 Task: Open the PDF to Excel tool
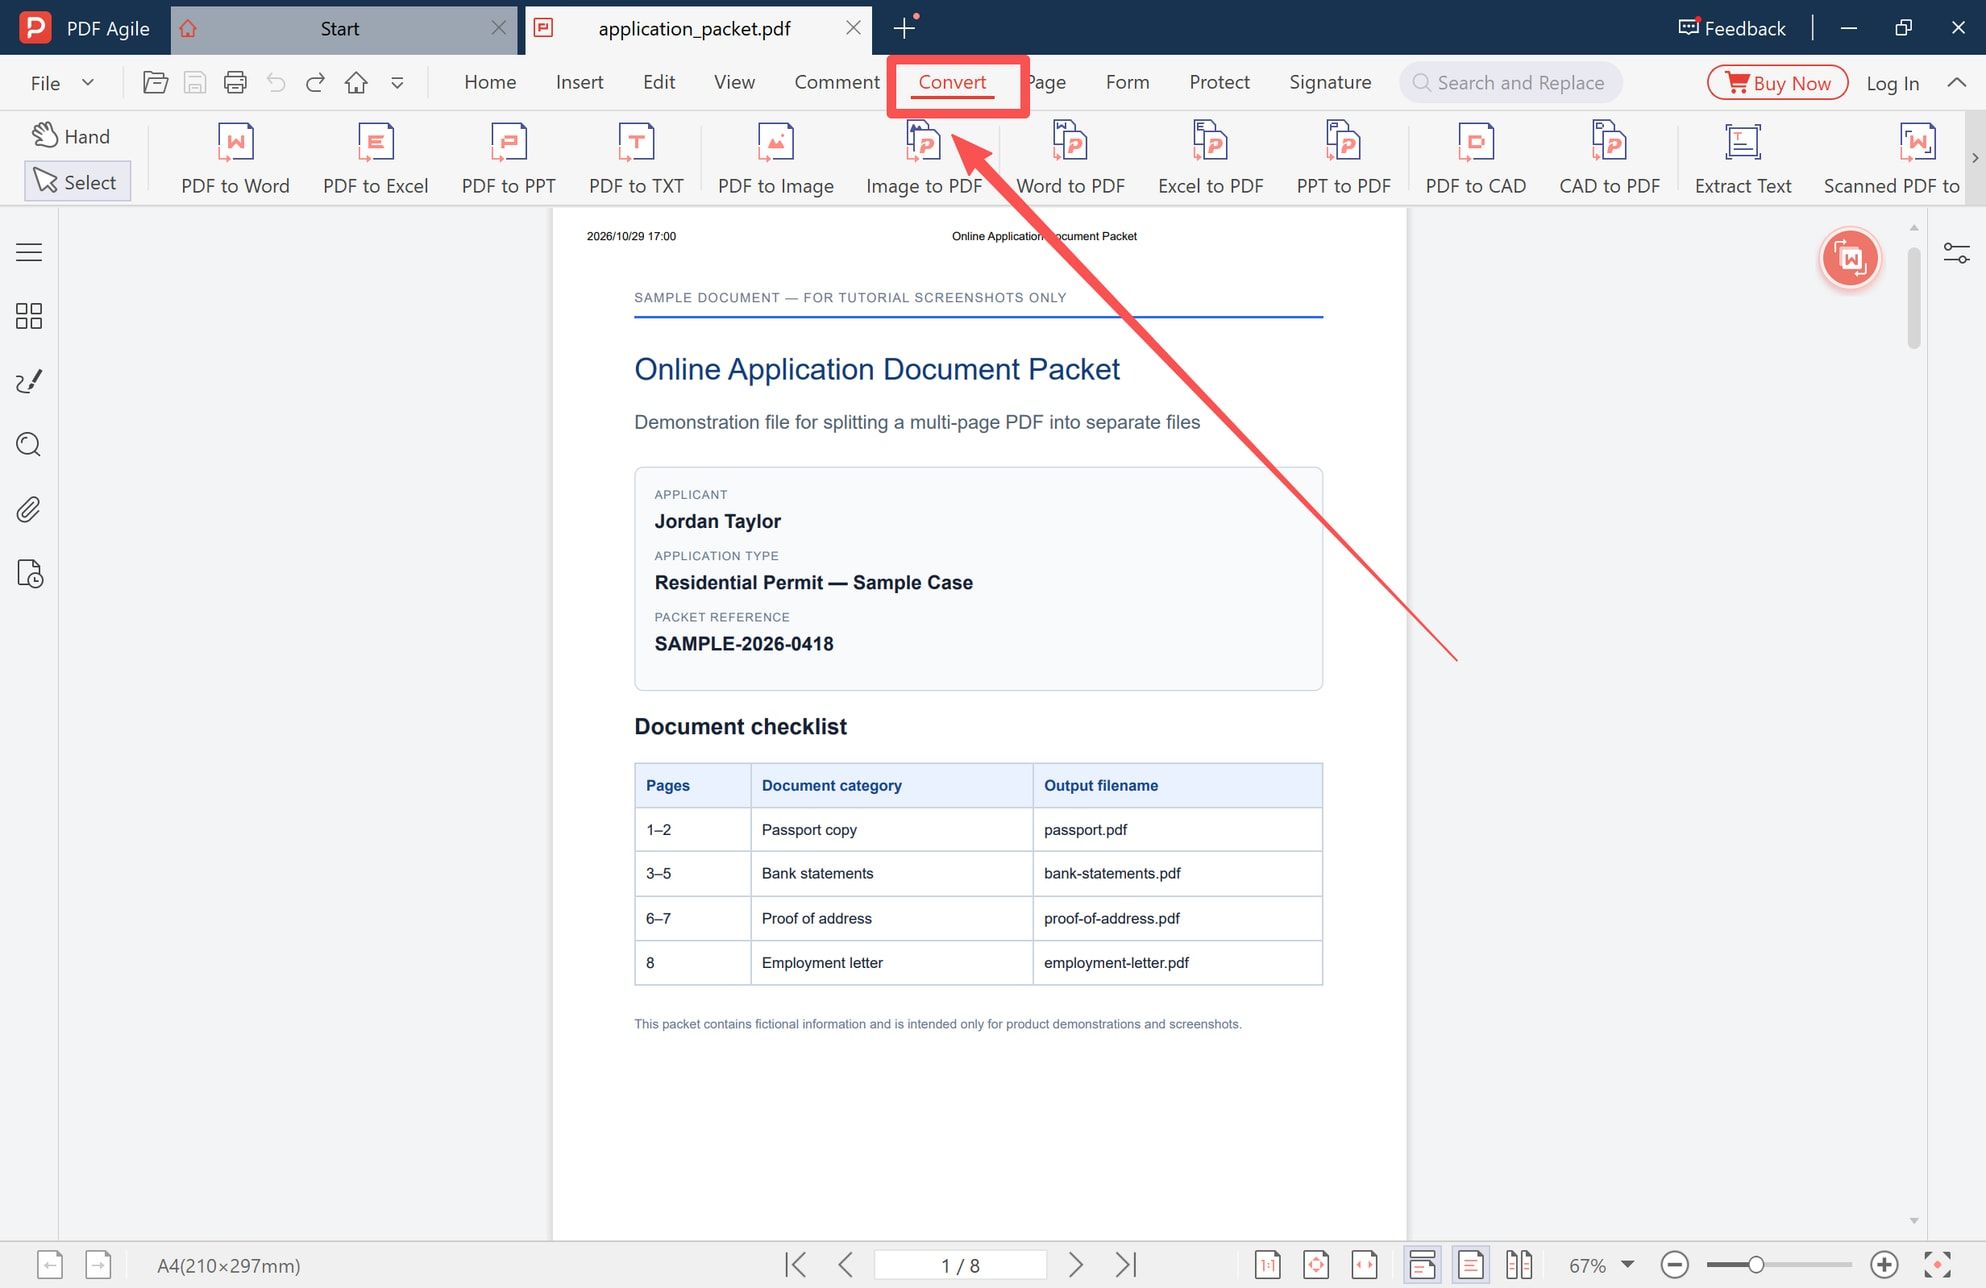coord(375,158)
